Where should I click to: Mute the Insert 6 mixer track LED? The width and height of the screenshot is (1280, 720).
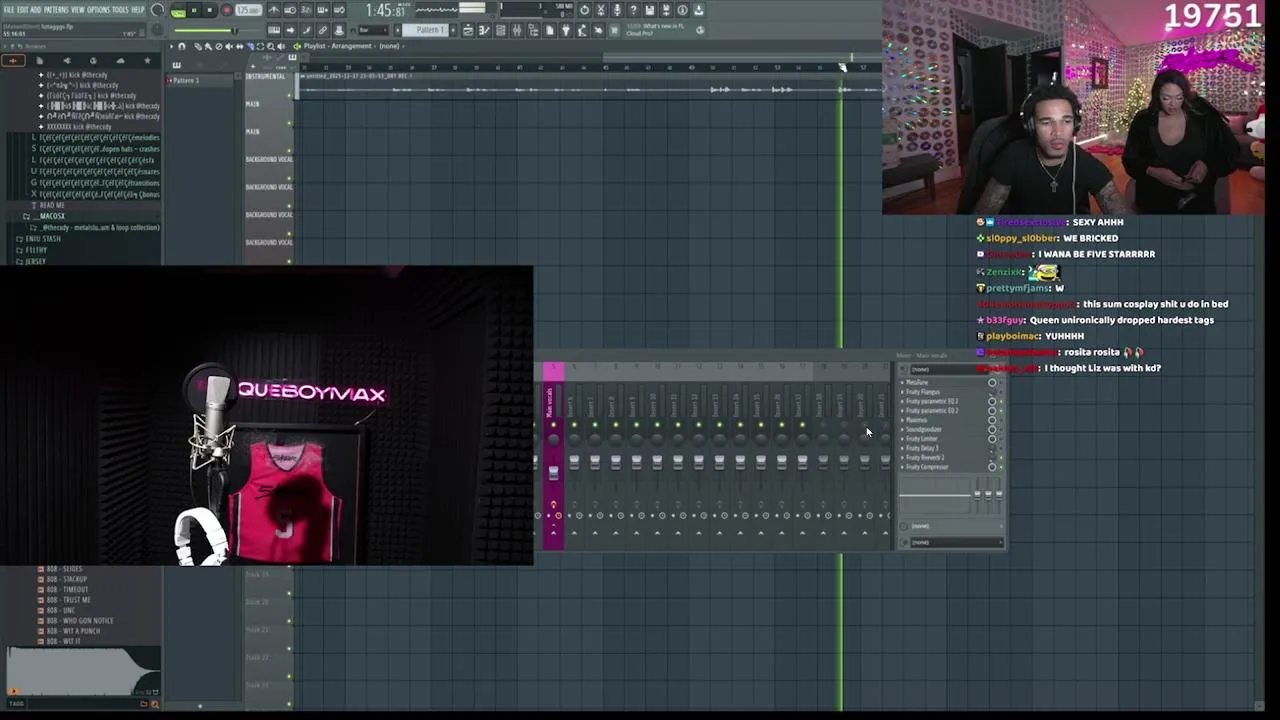574,425
